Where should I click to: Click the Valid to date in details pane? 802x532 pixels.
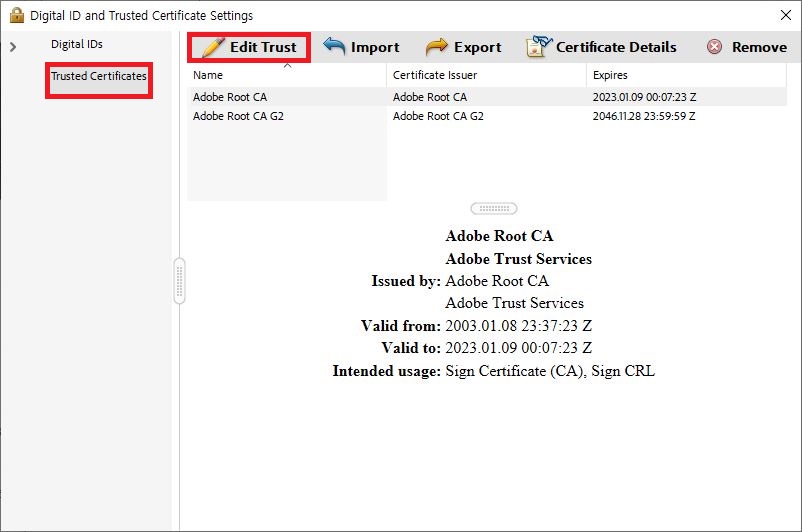point(519,348)
